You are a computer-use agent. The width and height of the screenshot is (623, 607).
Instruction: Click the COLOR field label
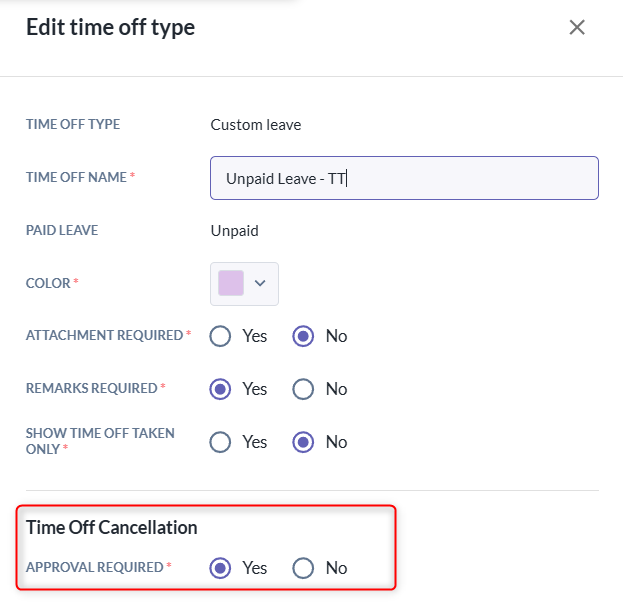[48, 283]
